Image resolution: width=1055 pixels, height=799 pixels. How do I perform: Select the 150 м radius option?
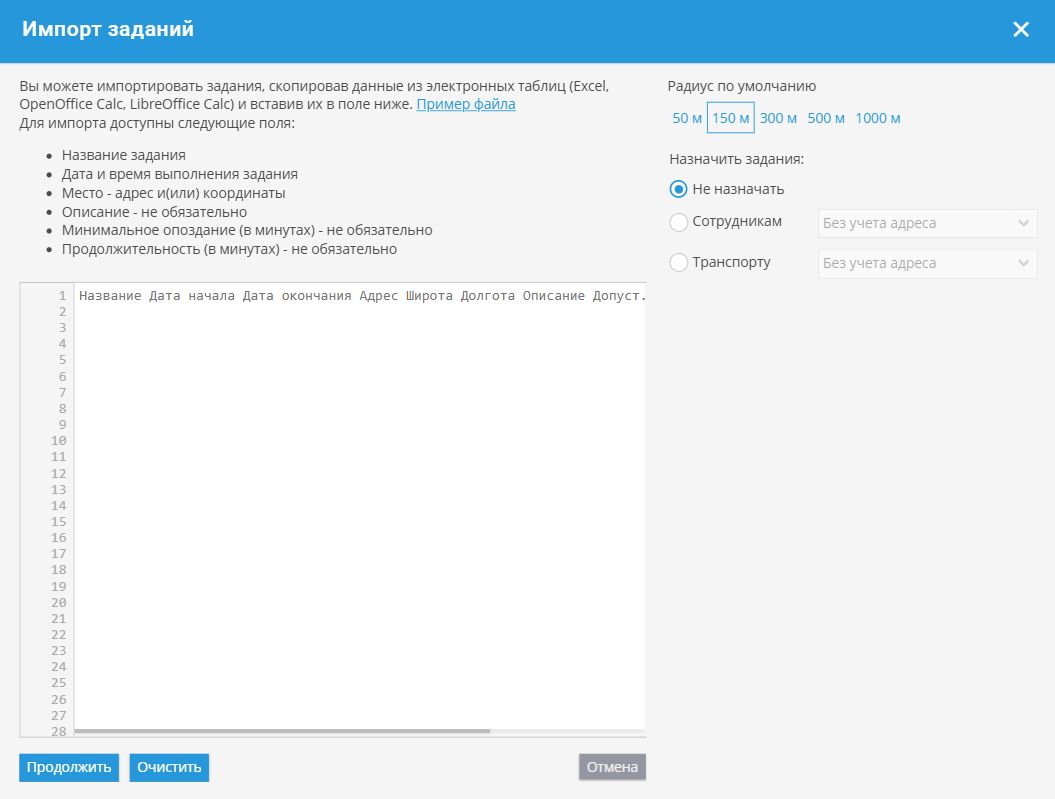pos(731,118)
